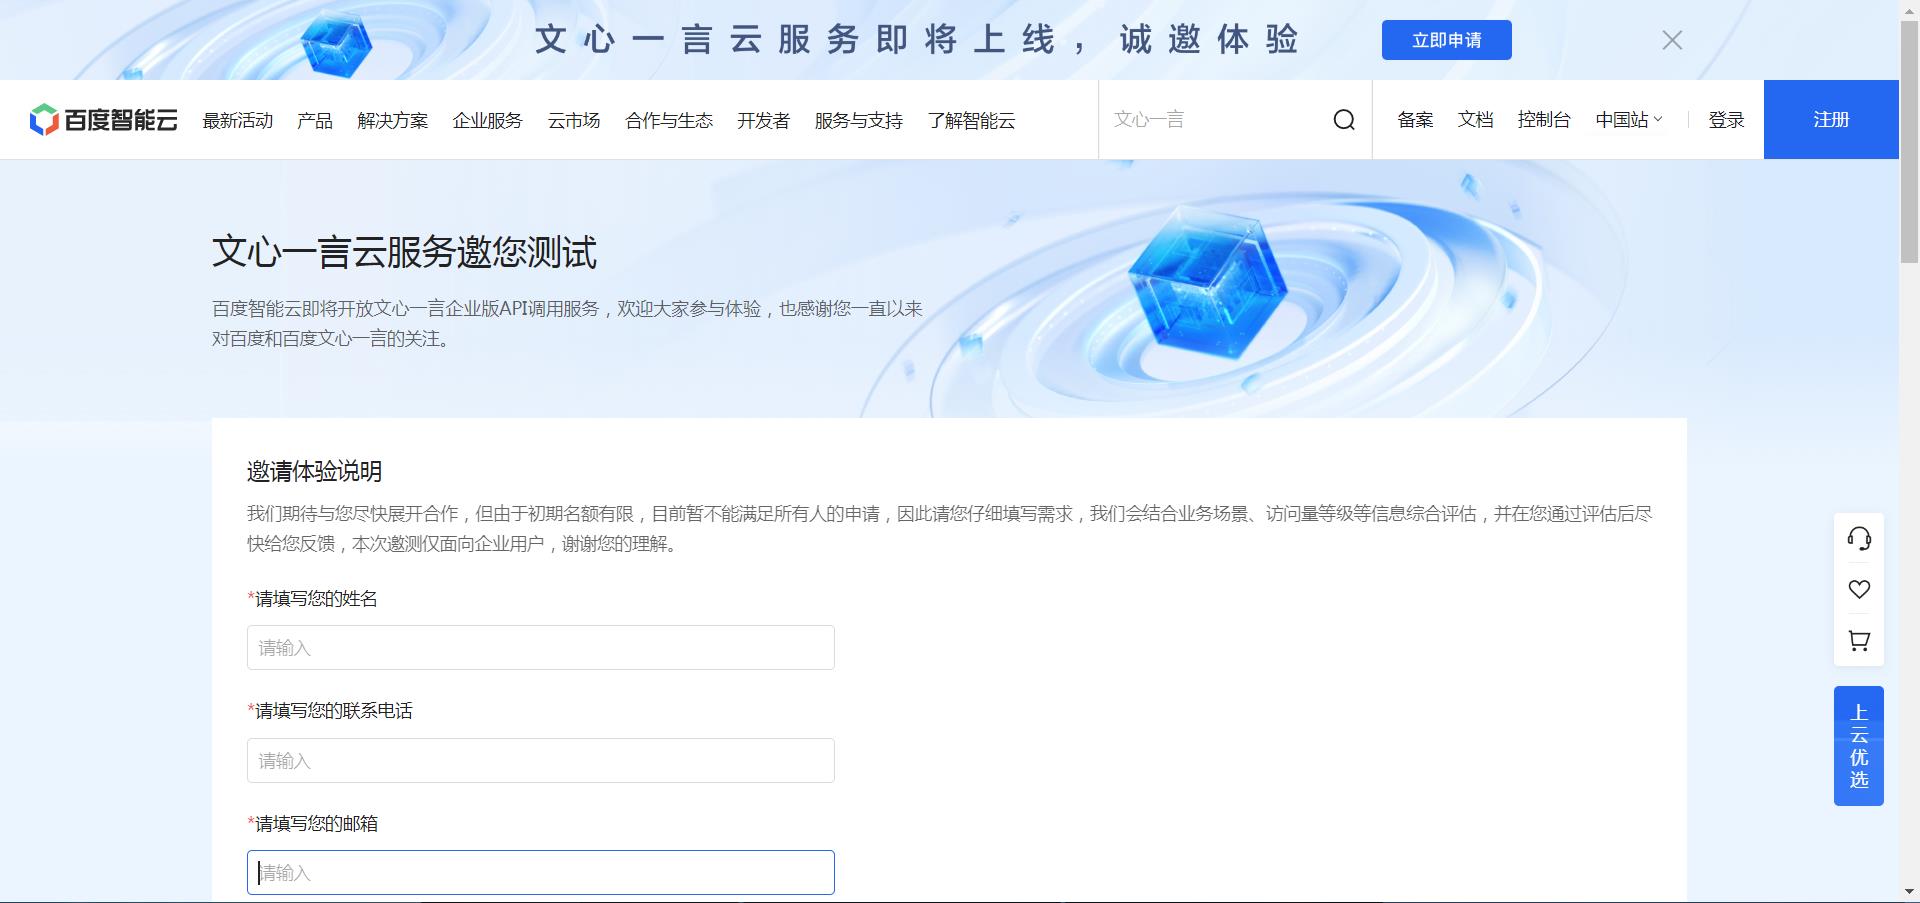The height and width of the screenshot is (903, 1920).
Task: Click the heart favorites icon
Action: pyautogui.click(x=1859, y=590)
